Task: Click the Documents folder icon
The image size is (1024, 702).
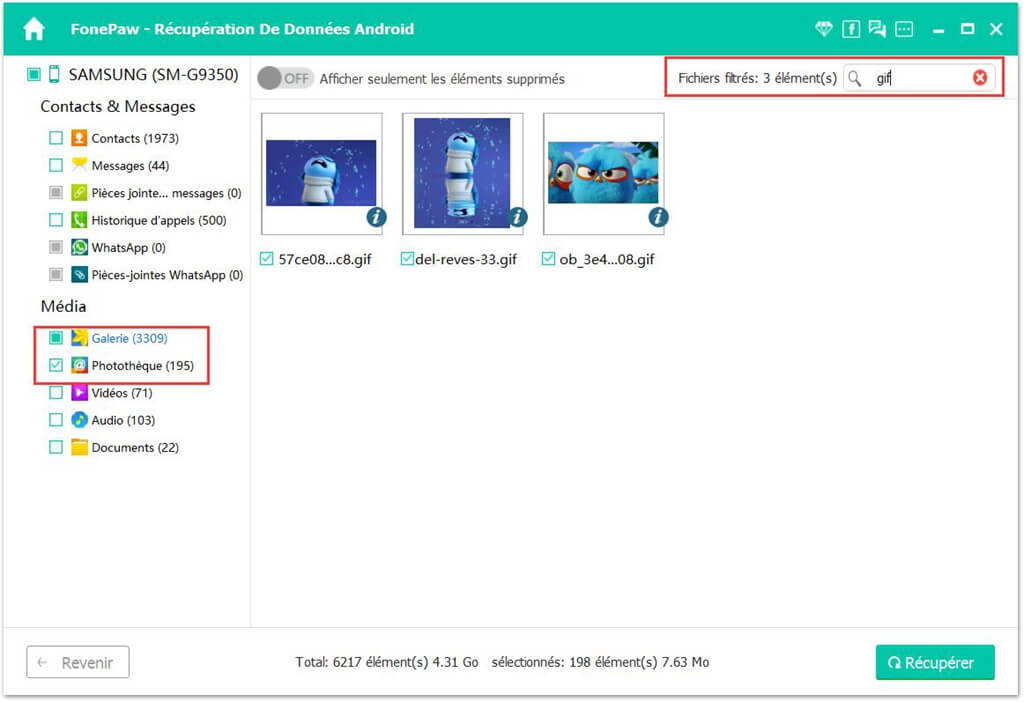Action: coord(79,447)
